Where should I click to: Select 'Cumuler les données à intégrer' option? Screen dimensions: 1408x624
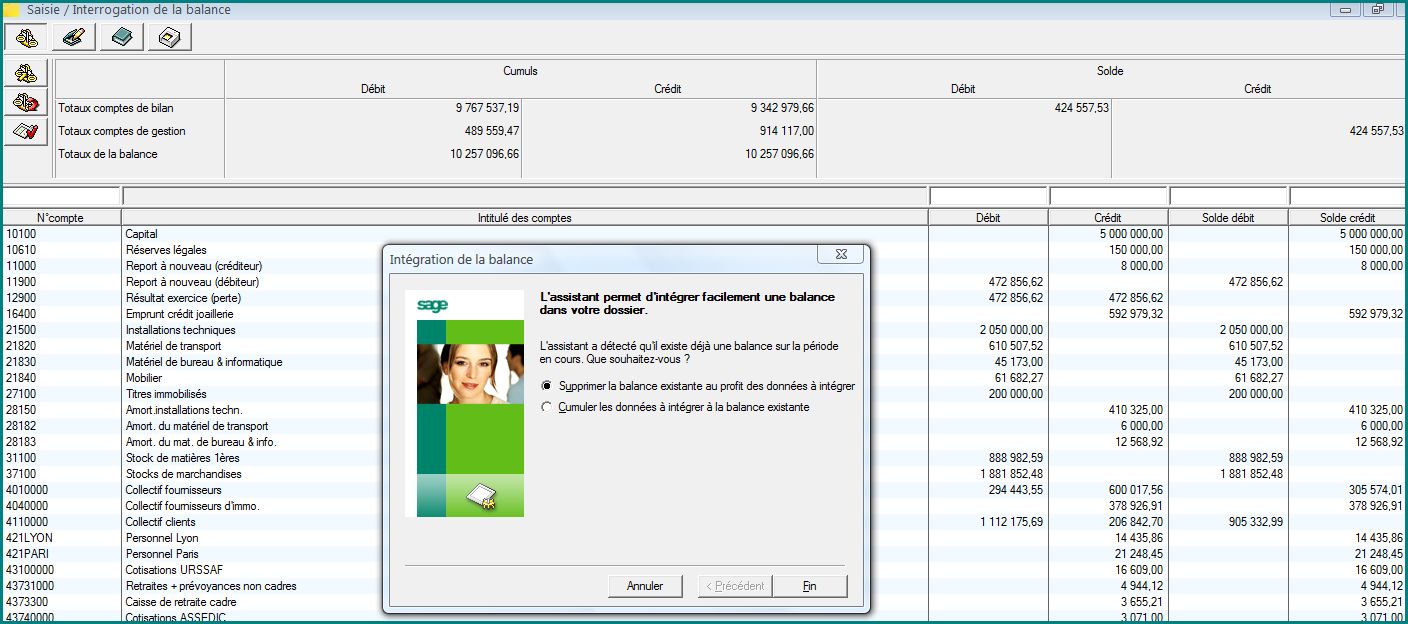(546, 408)
